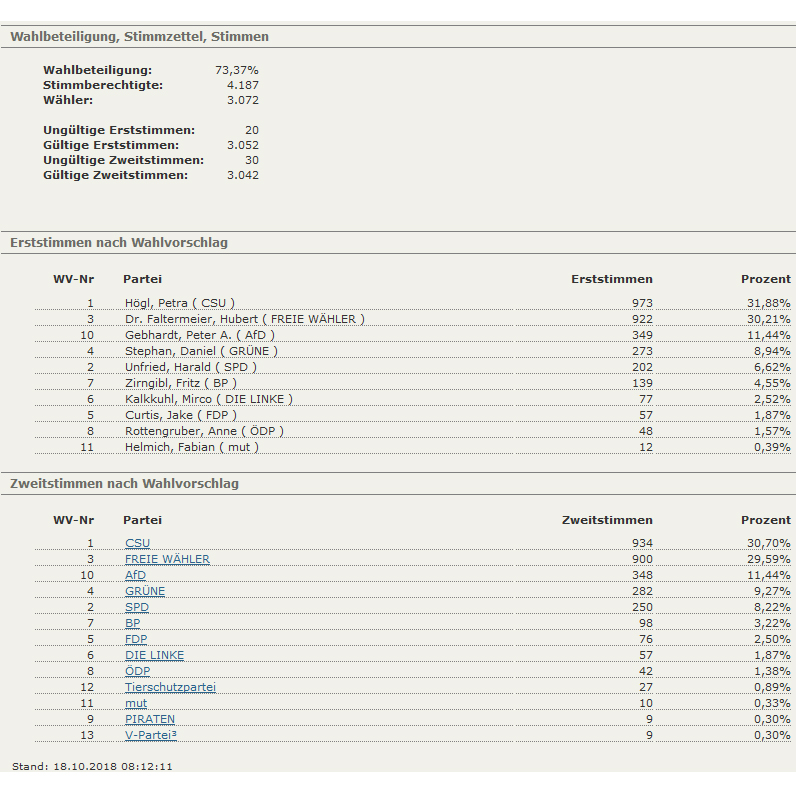The width and height of the screenshot is (796, 794).
Task: Open the DIE LINKE party link
Action: [154, 655]
